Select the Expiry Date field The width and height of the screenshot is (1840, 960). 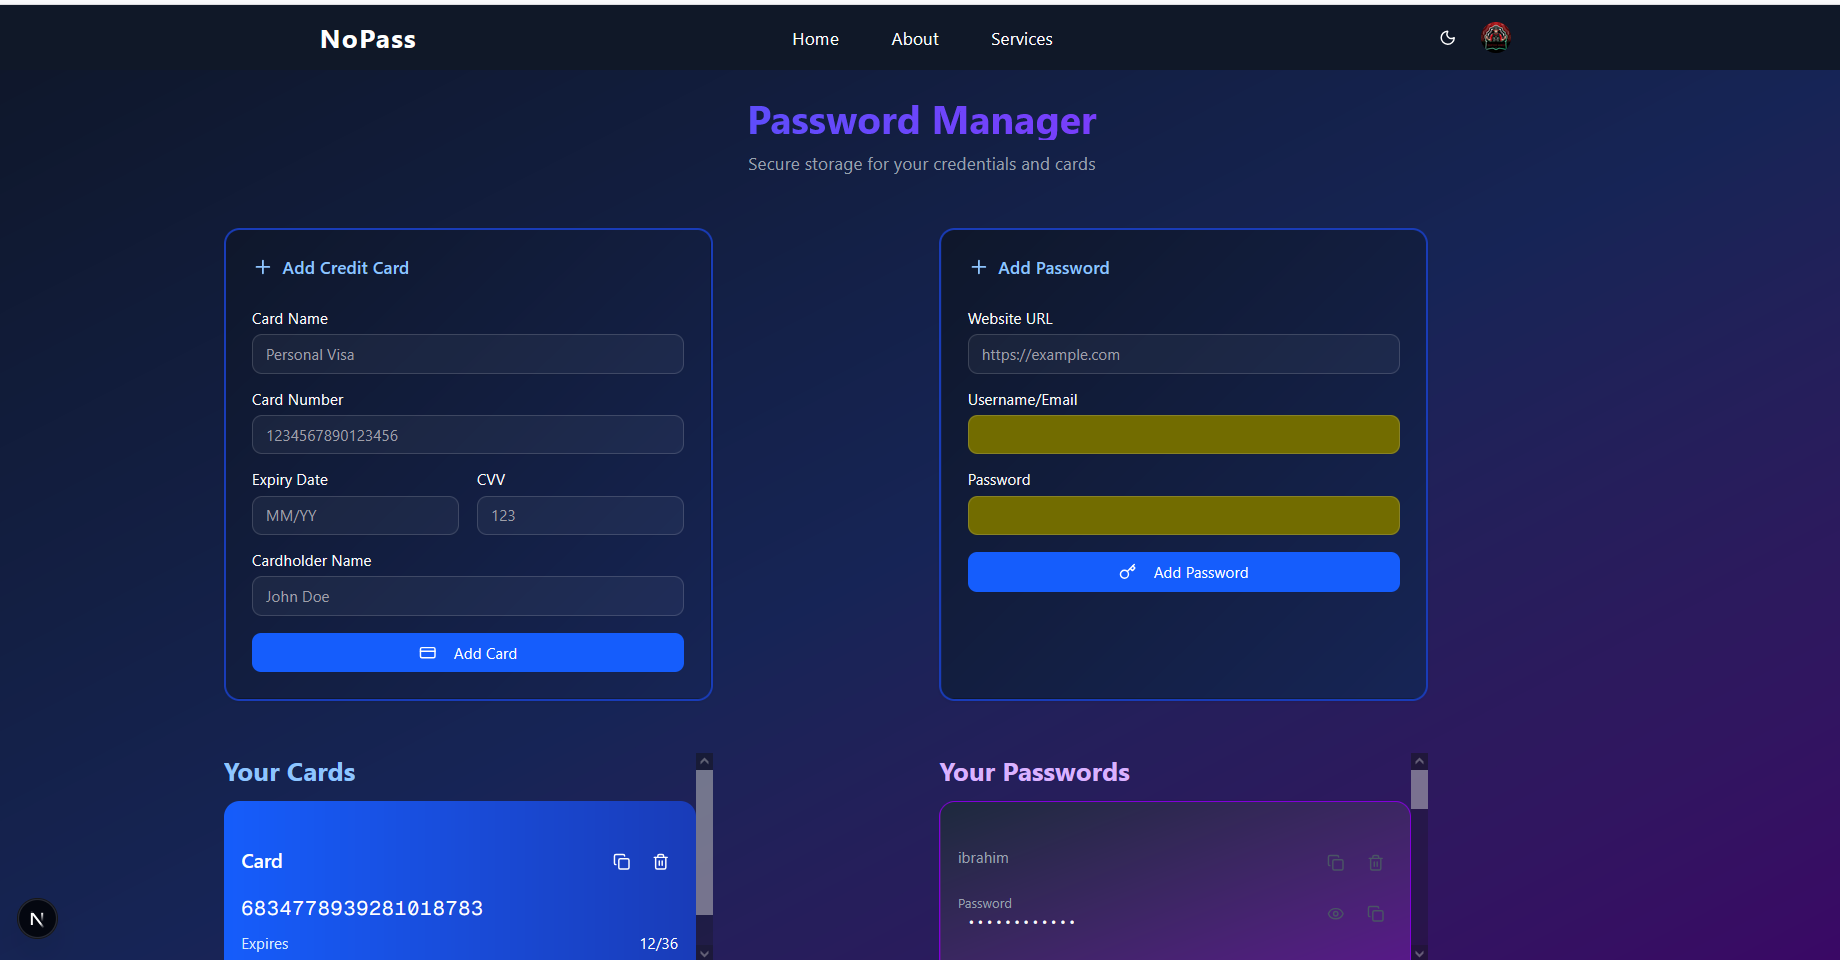point(355,516)
